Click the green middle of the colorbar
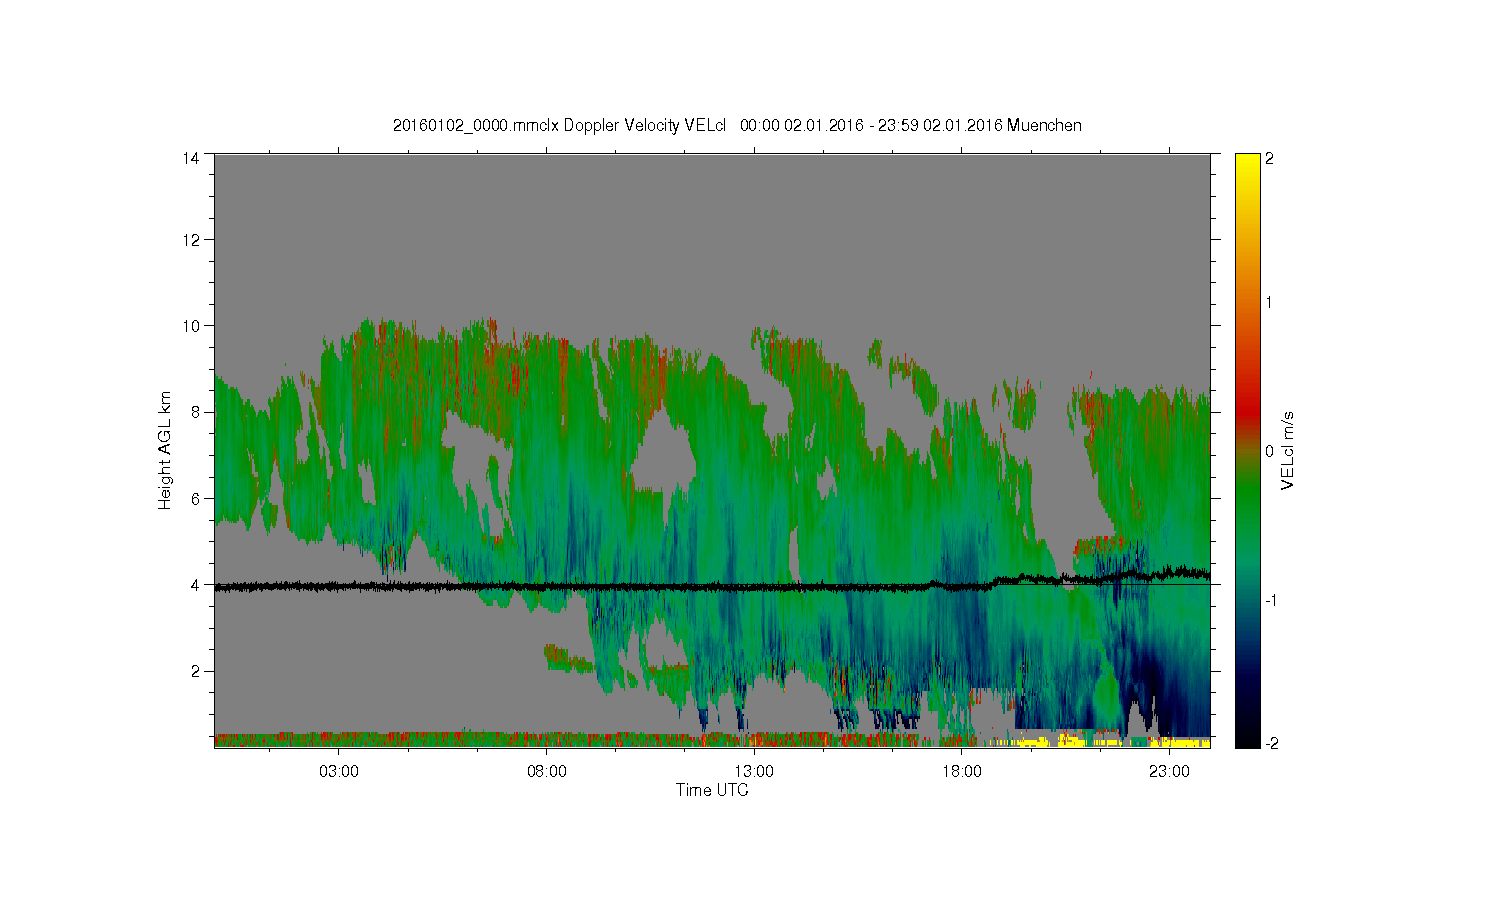Screen dimensions: 1500x900 click(1247, 490)
